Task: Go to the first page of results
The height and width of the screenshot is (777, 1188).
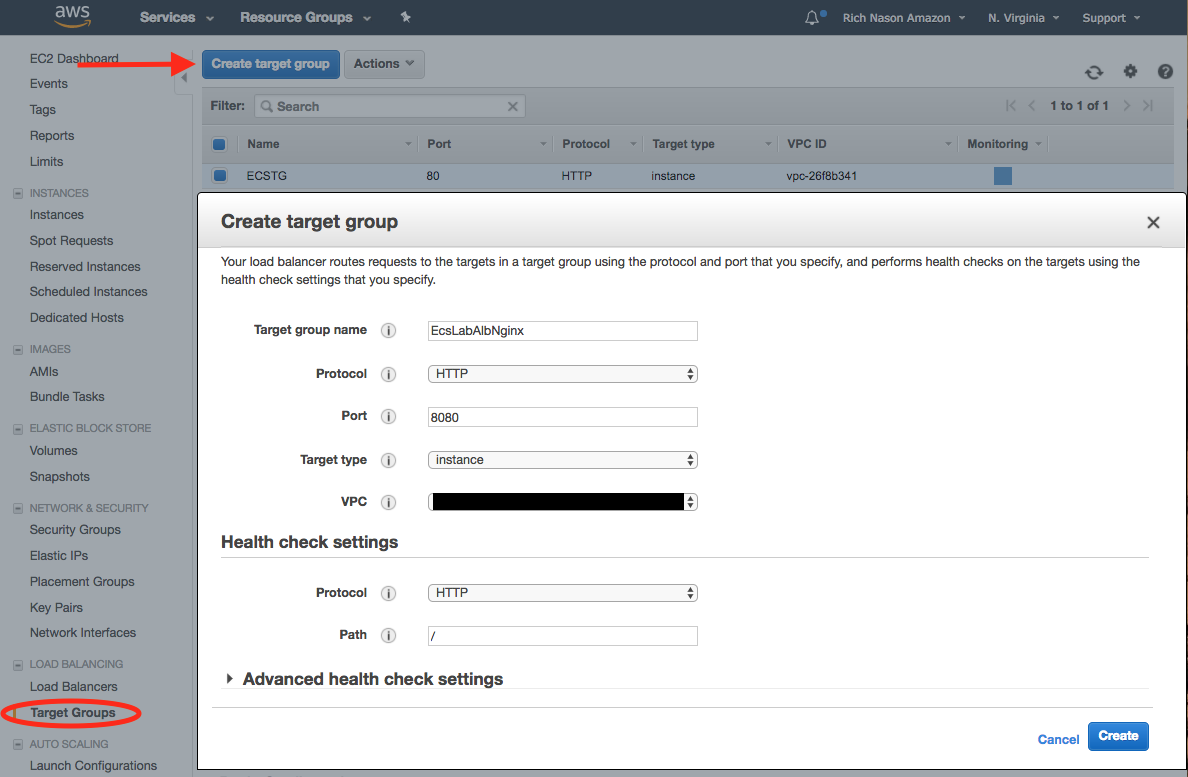Action: click(x=1011, y=105)
